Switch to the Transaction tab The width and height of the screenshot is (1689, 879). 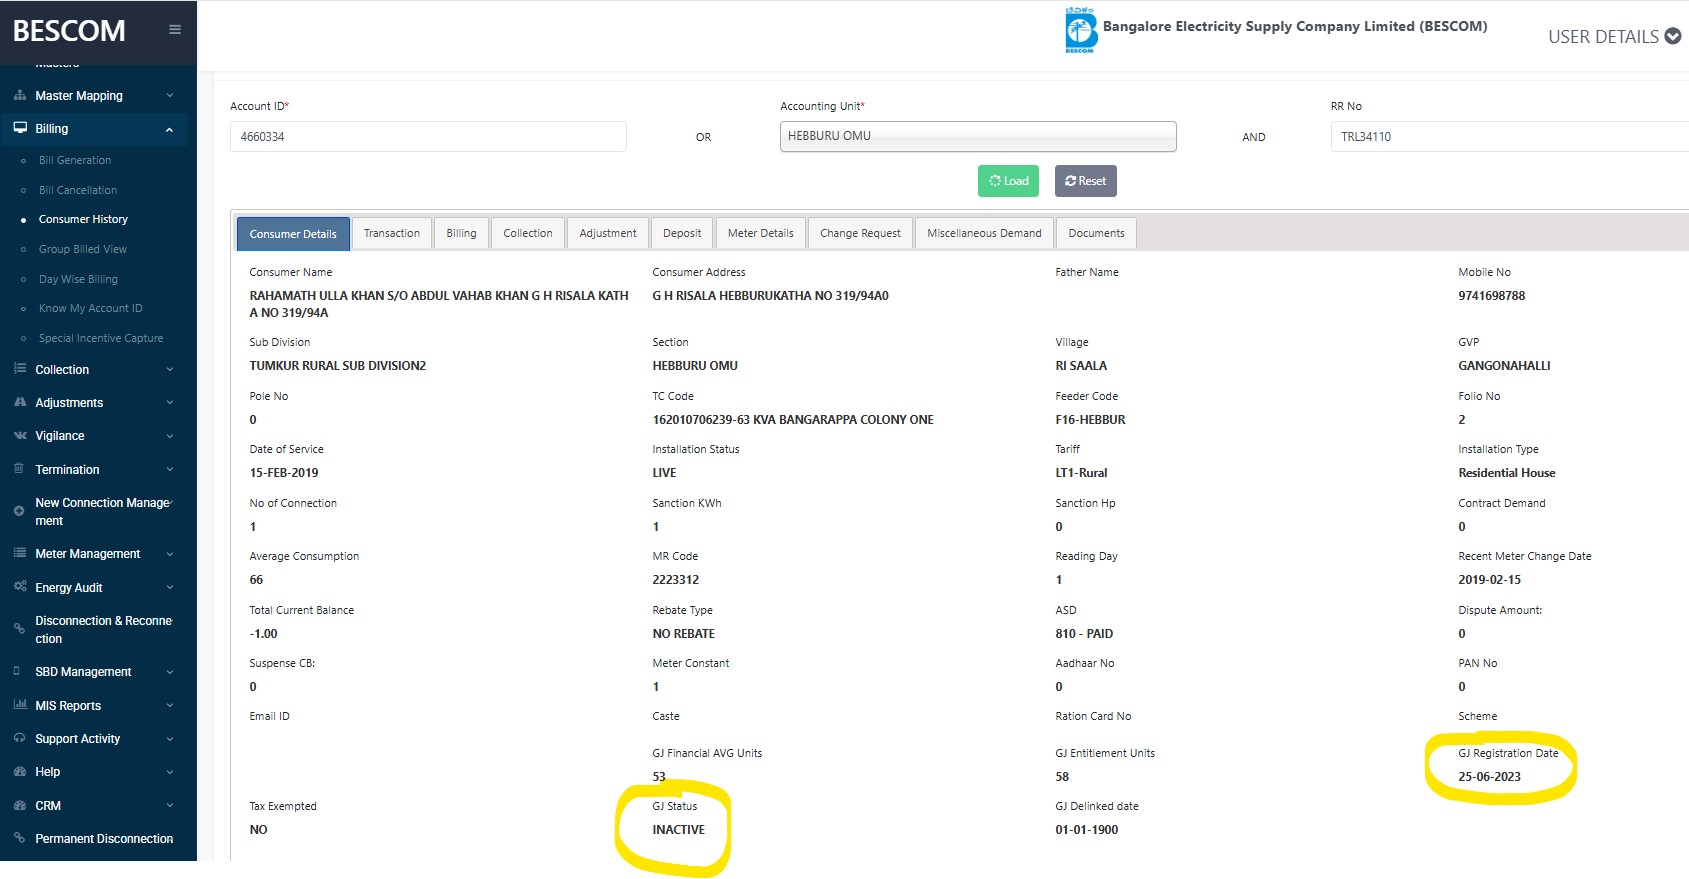pyautogui.click(x=392, y=233)
